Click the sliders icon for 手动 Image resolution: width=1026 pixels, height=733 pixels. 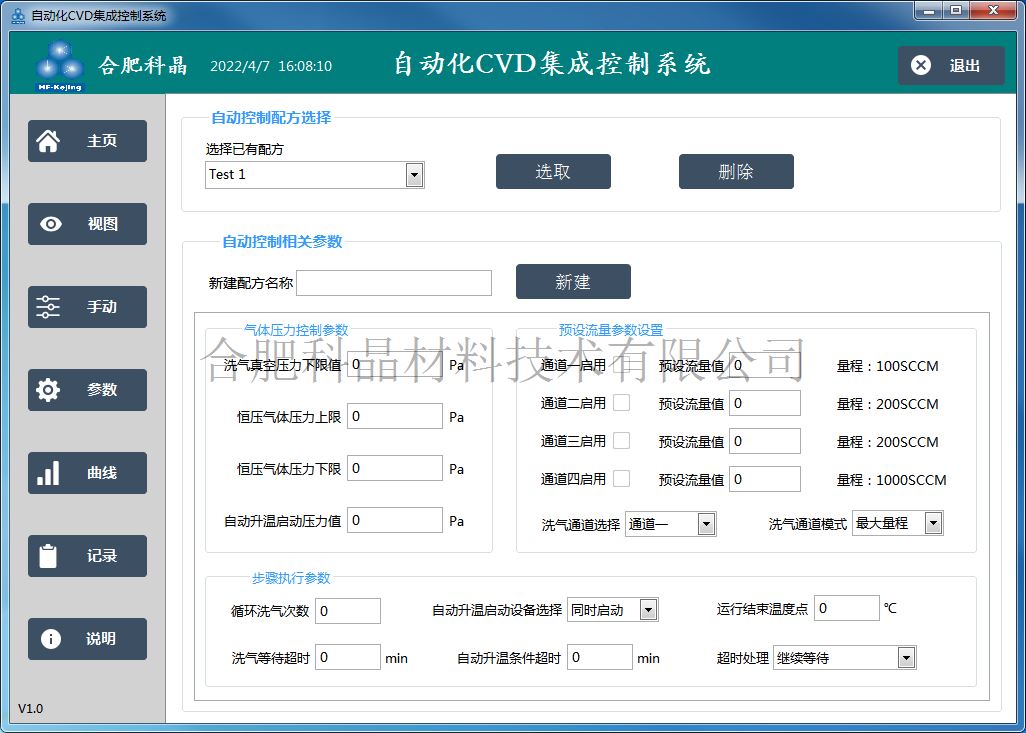coord(48,307)
